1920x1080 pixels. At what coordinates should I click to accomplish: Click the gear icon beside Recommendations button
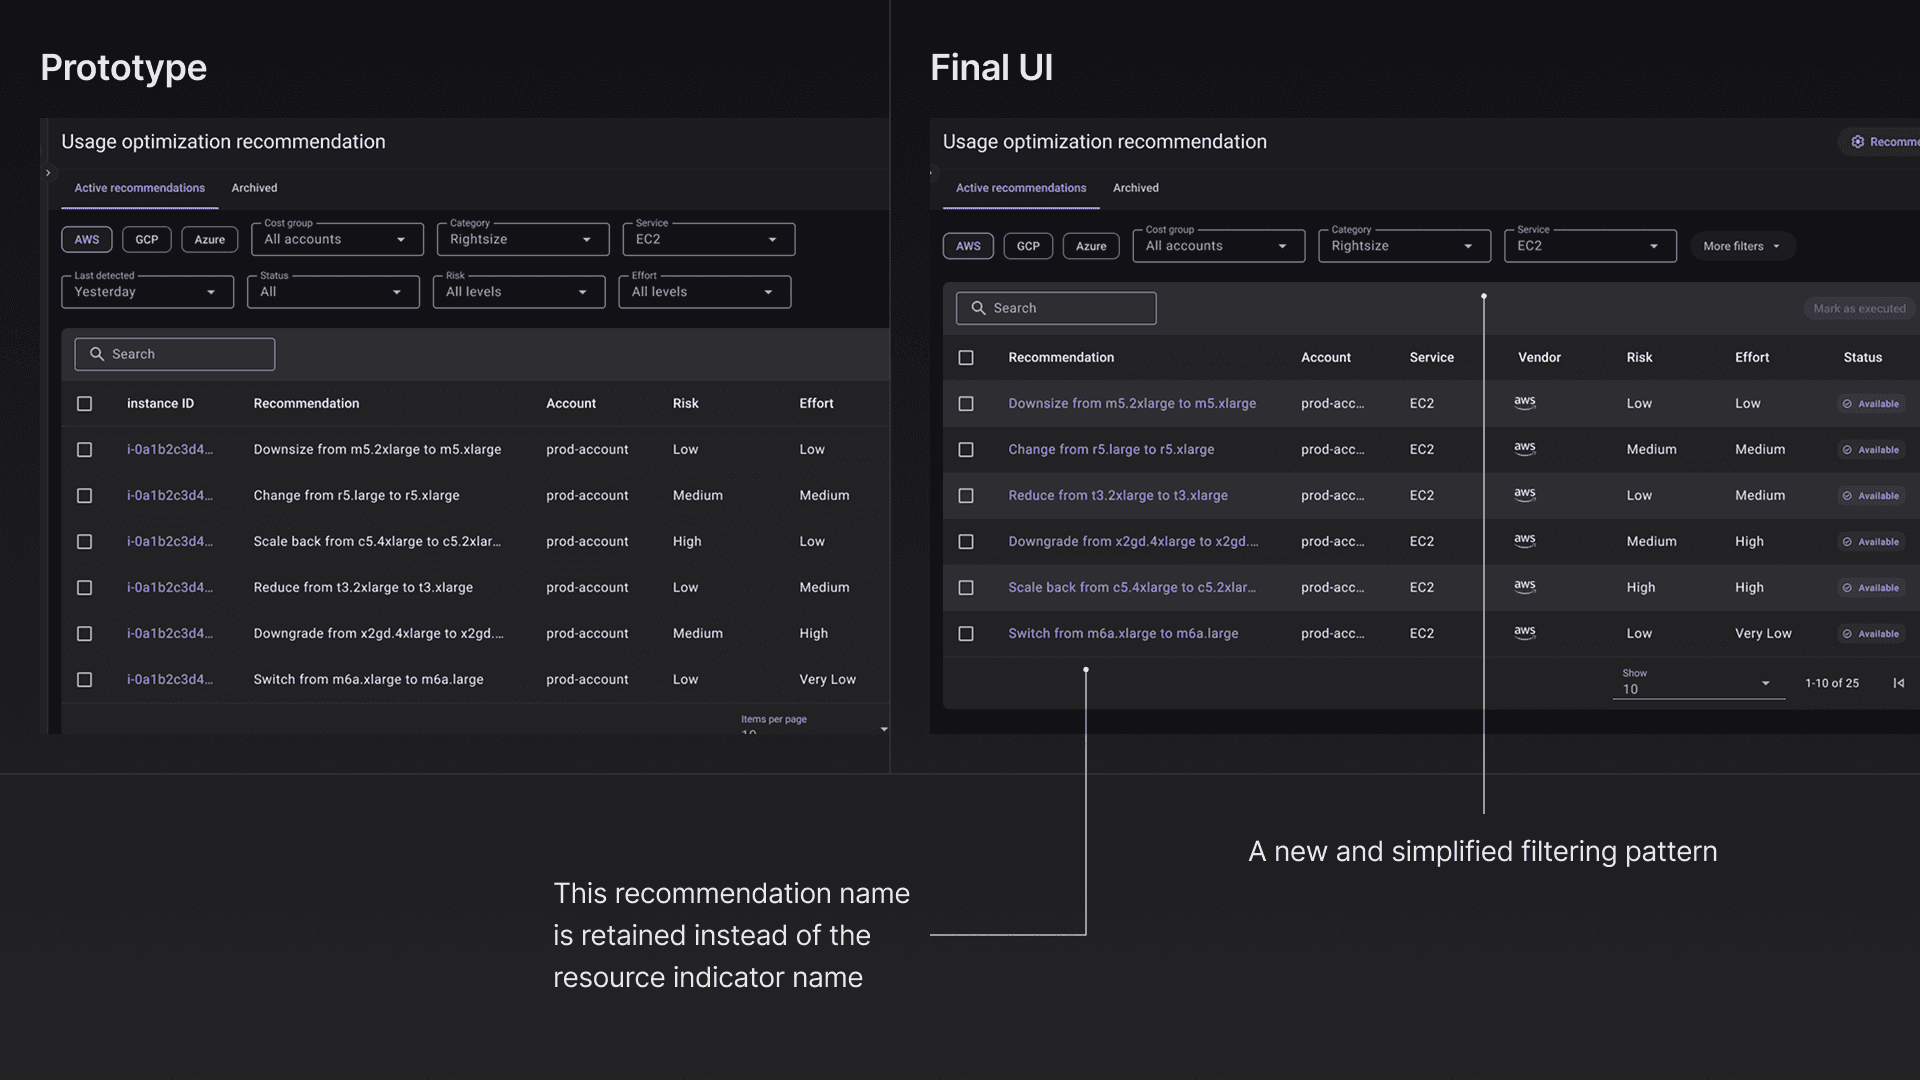[1857, 142]
